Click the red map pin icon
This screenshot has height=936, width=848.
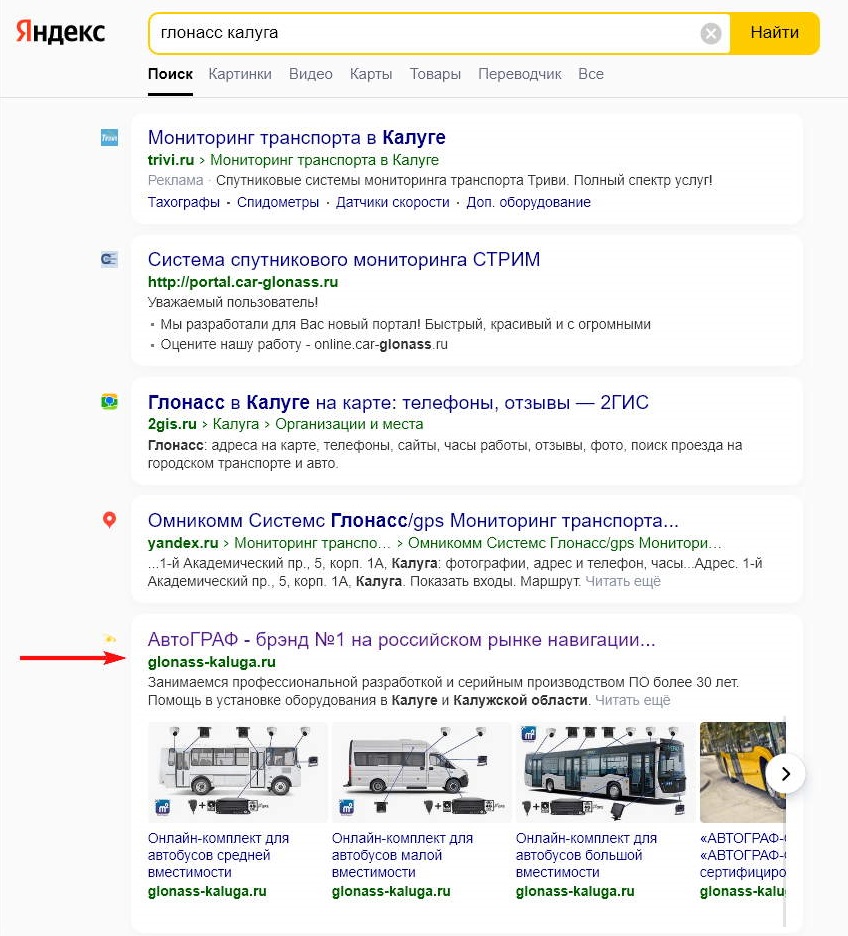tap(110, 520)
